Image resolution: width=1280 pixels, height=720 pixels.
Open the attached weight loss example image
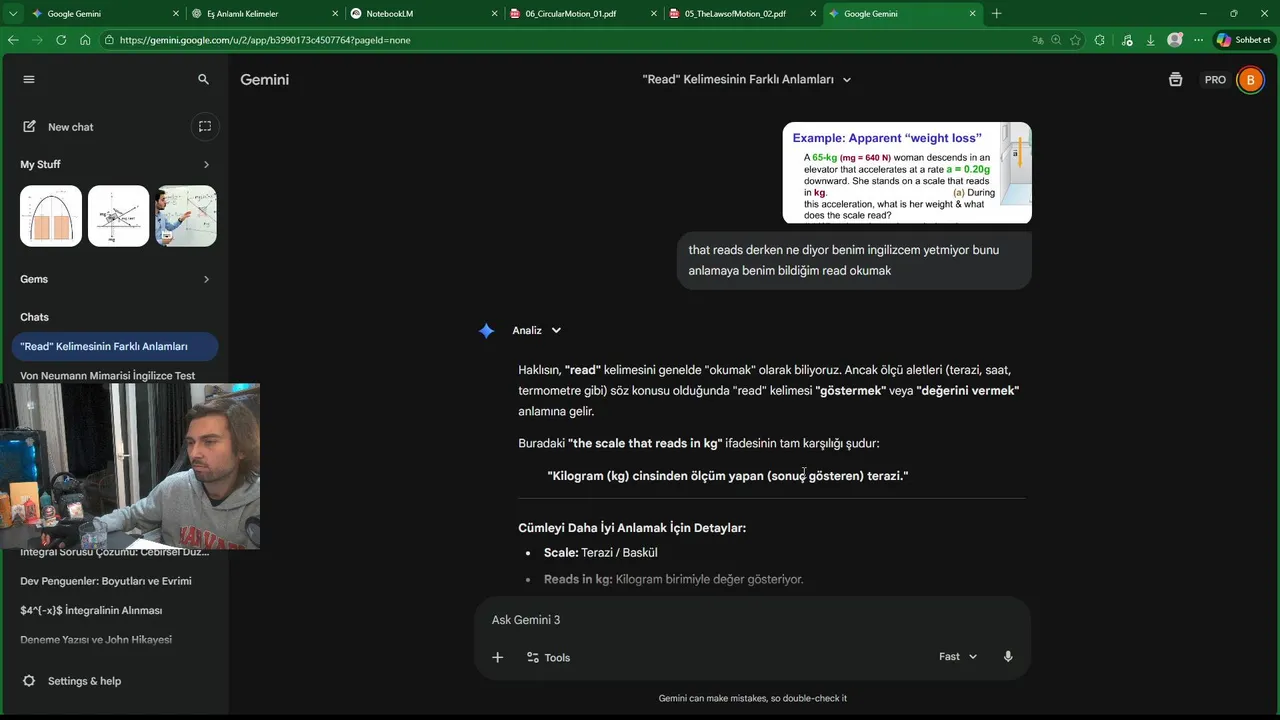coord(907,173)
